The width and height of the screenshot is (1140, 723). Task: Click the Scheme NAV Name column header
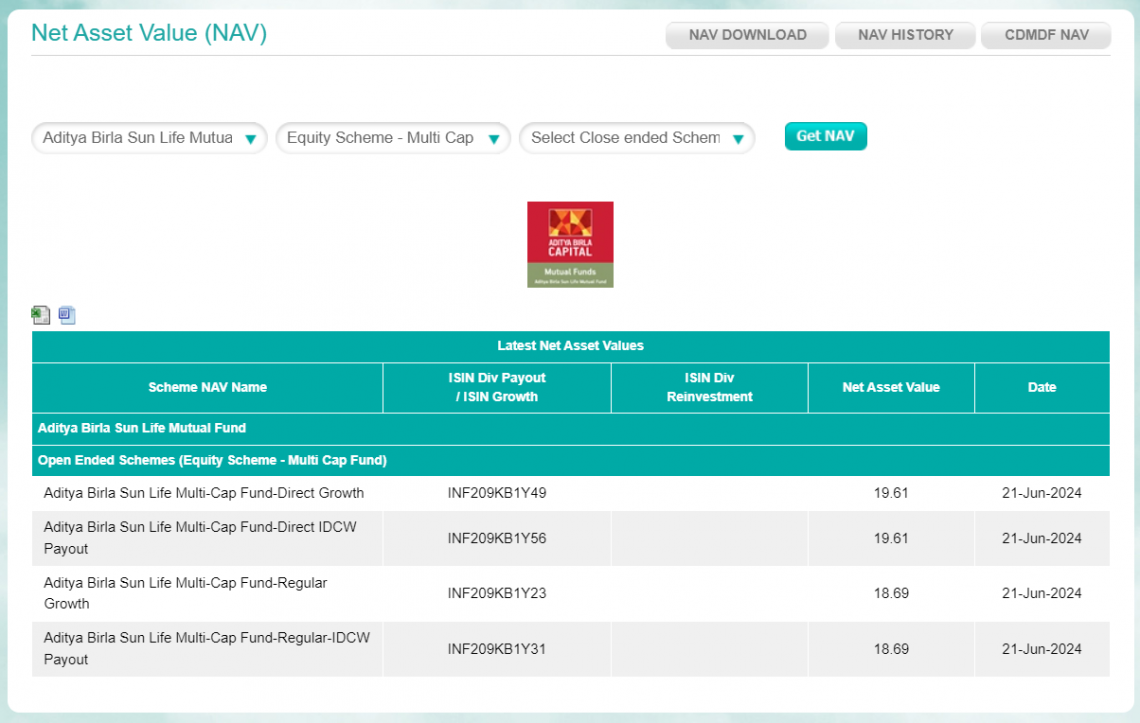coord(207,387)
